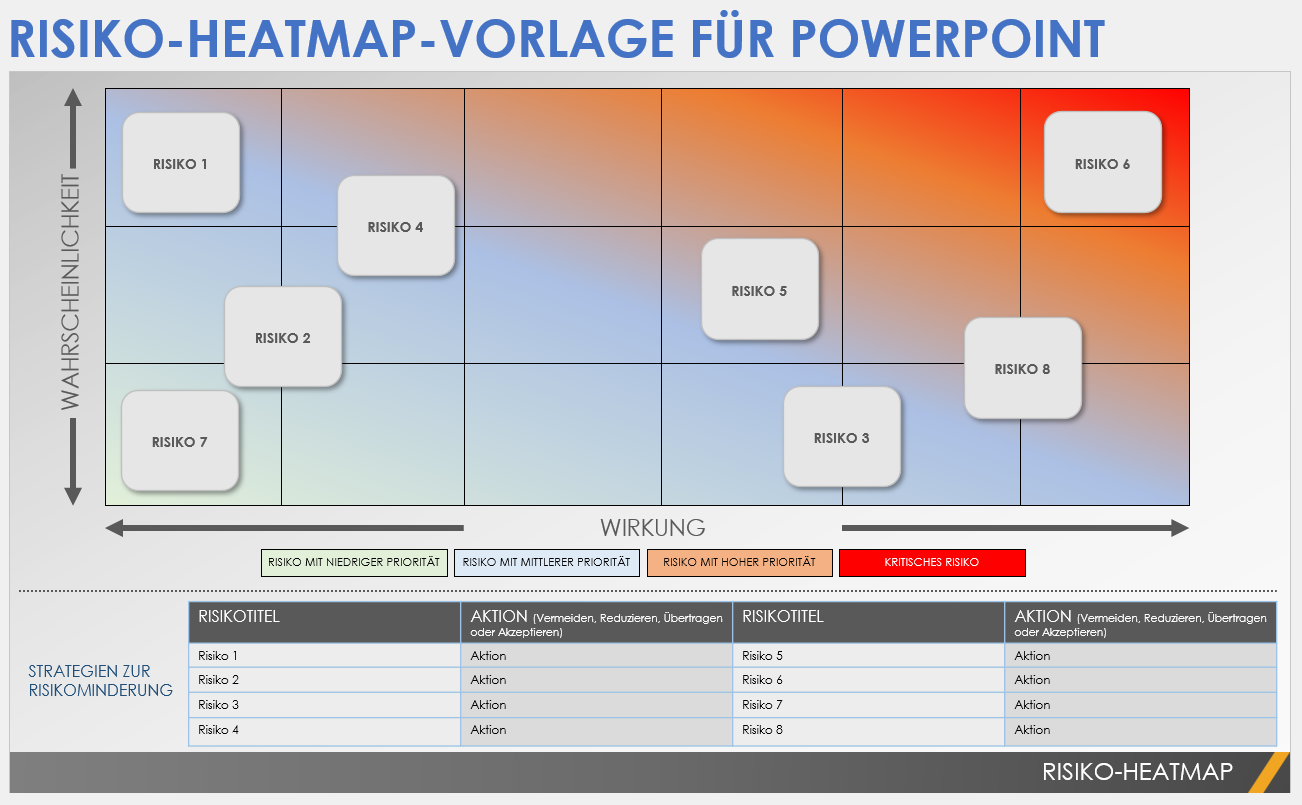Click the Aktion cell for Risiko 8
Viewport: 1302px width, 805px height.
1141,730
